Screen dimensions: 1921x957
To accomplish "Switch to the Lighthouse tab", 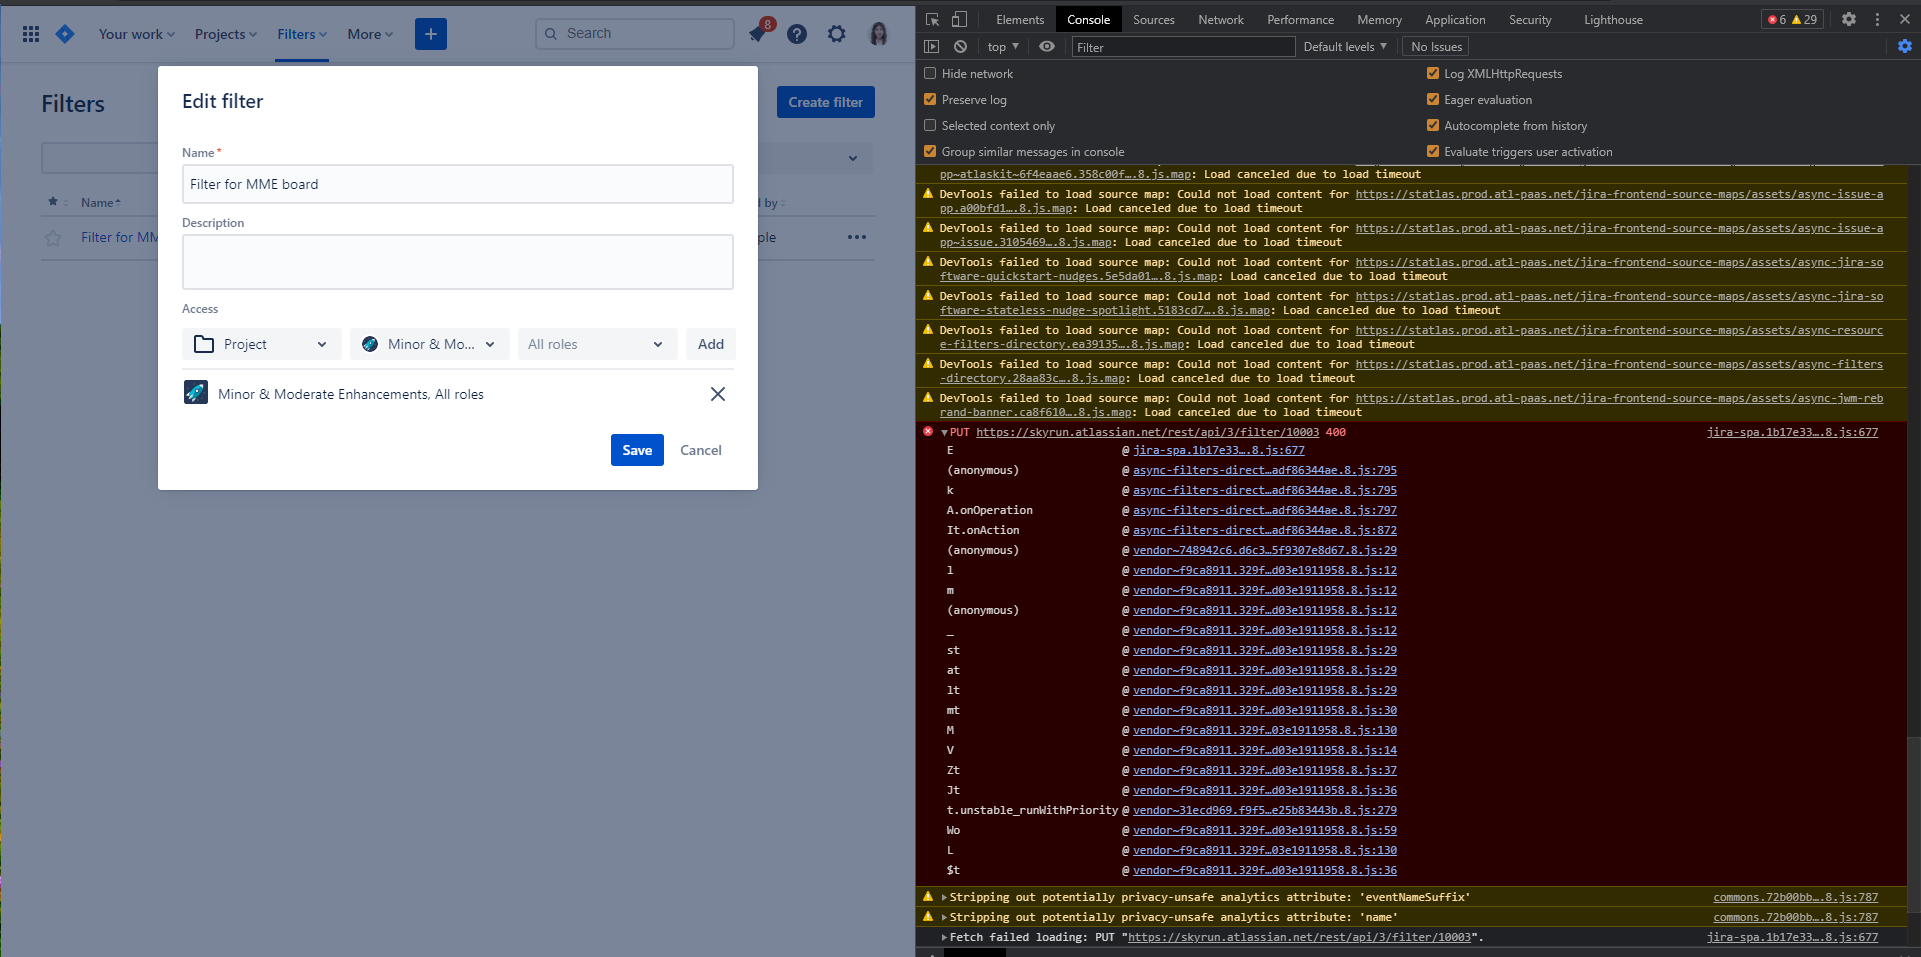I will click(x=1613, y=19).
